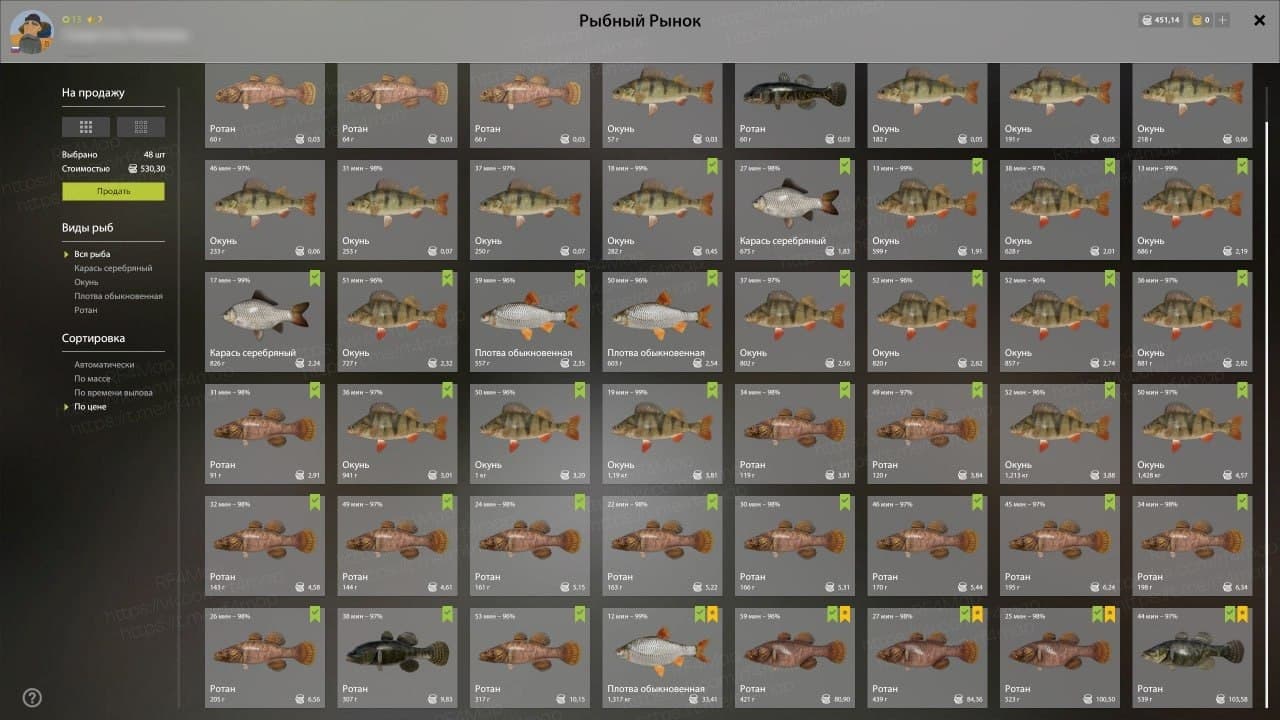
Task: Toggle the Плотва обыкновенная 1,317 кг card
Action: (662, 658)
